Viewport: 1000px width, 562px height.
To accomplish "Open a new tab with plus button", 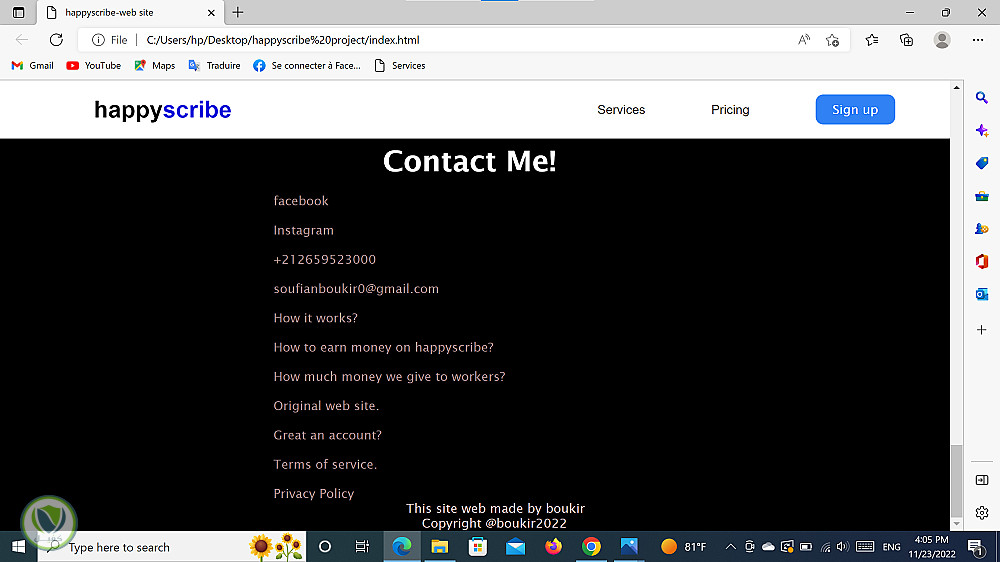I will click(238, 12).
